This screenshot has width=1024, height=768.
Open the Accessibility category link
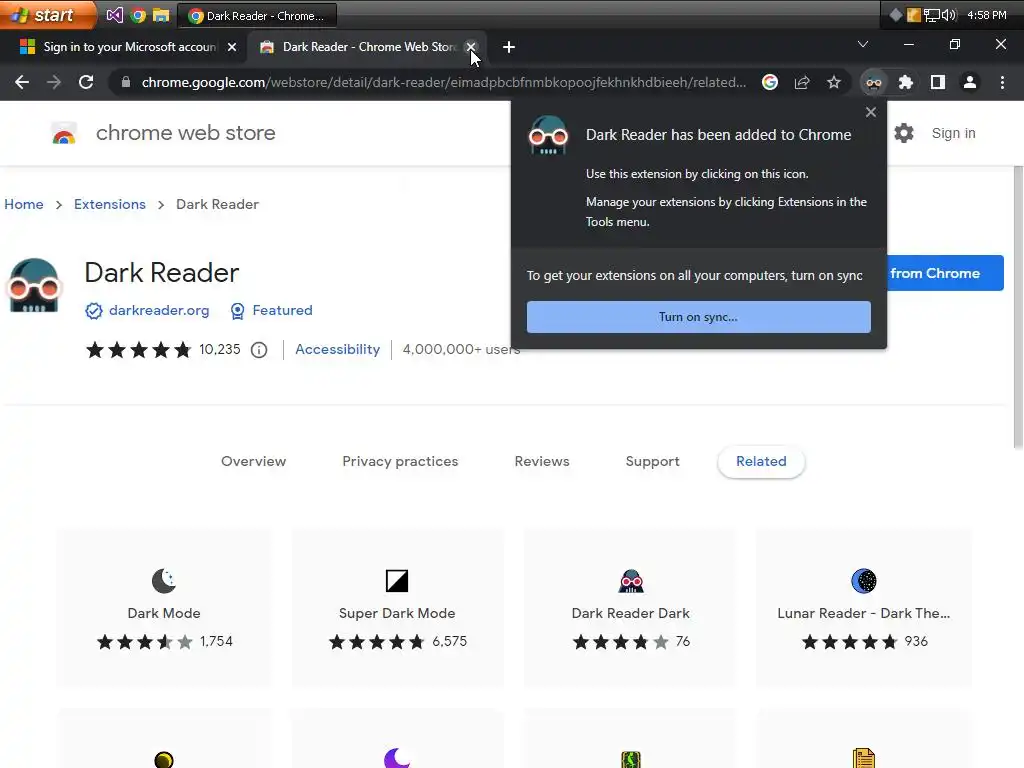tap(337, 349)
